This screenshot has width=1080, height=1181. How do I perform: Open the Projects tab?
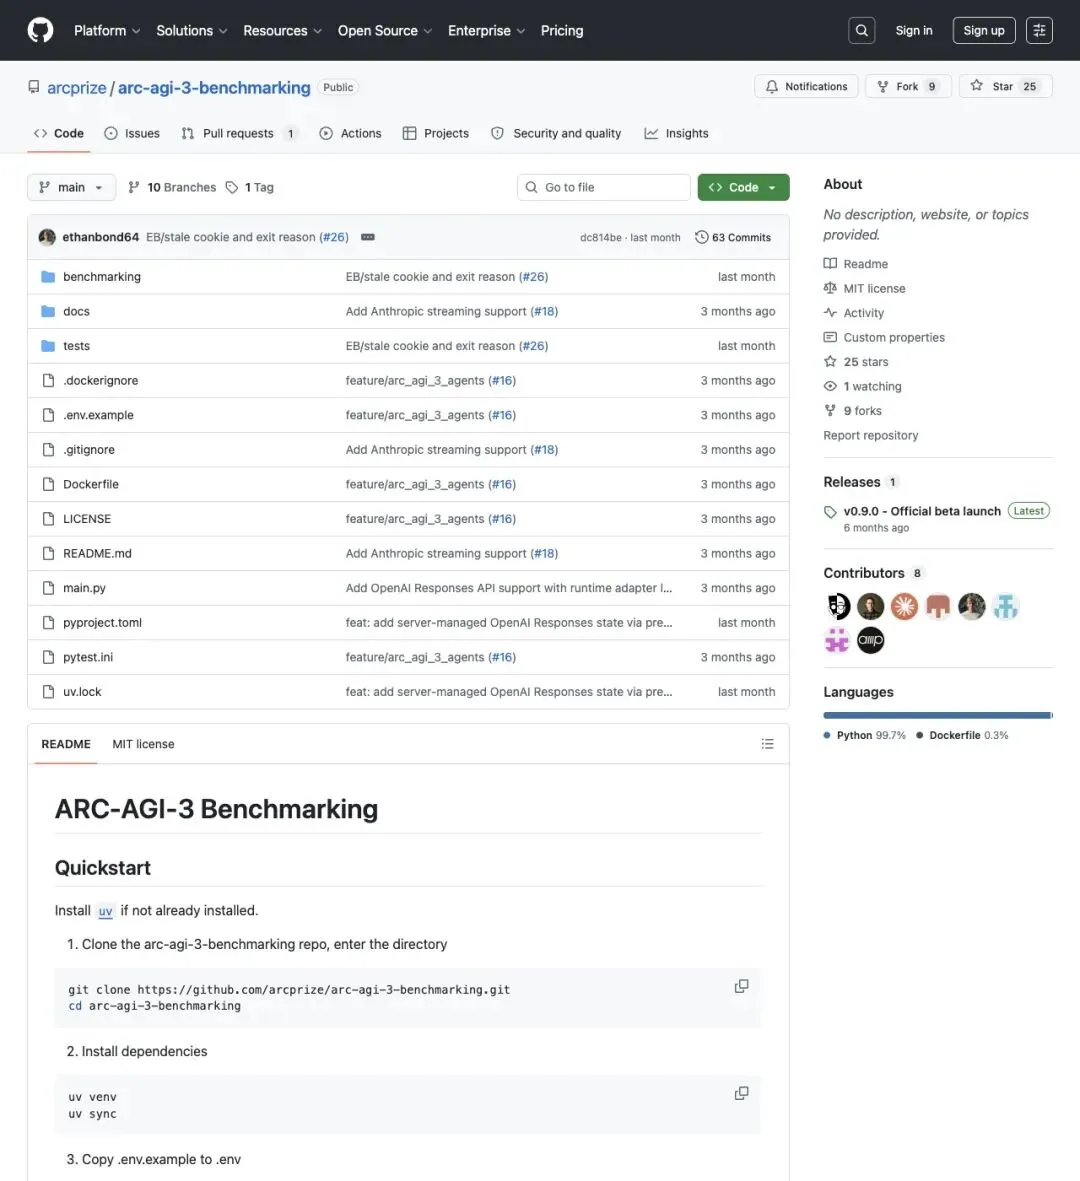[436, 133]
